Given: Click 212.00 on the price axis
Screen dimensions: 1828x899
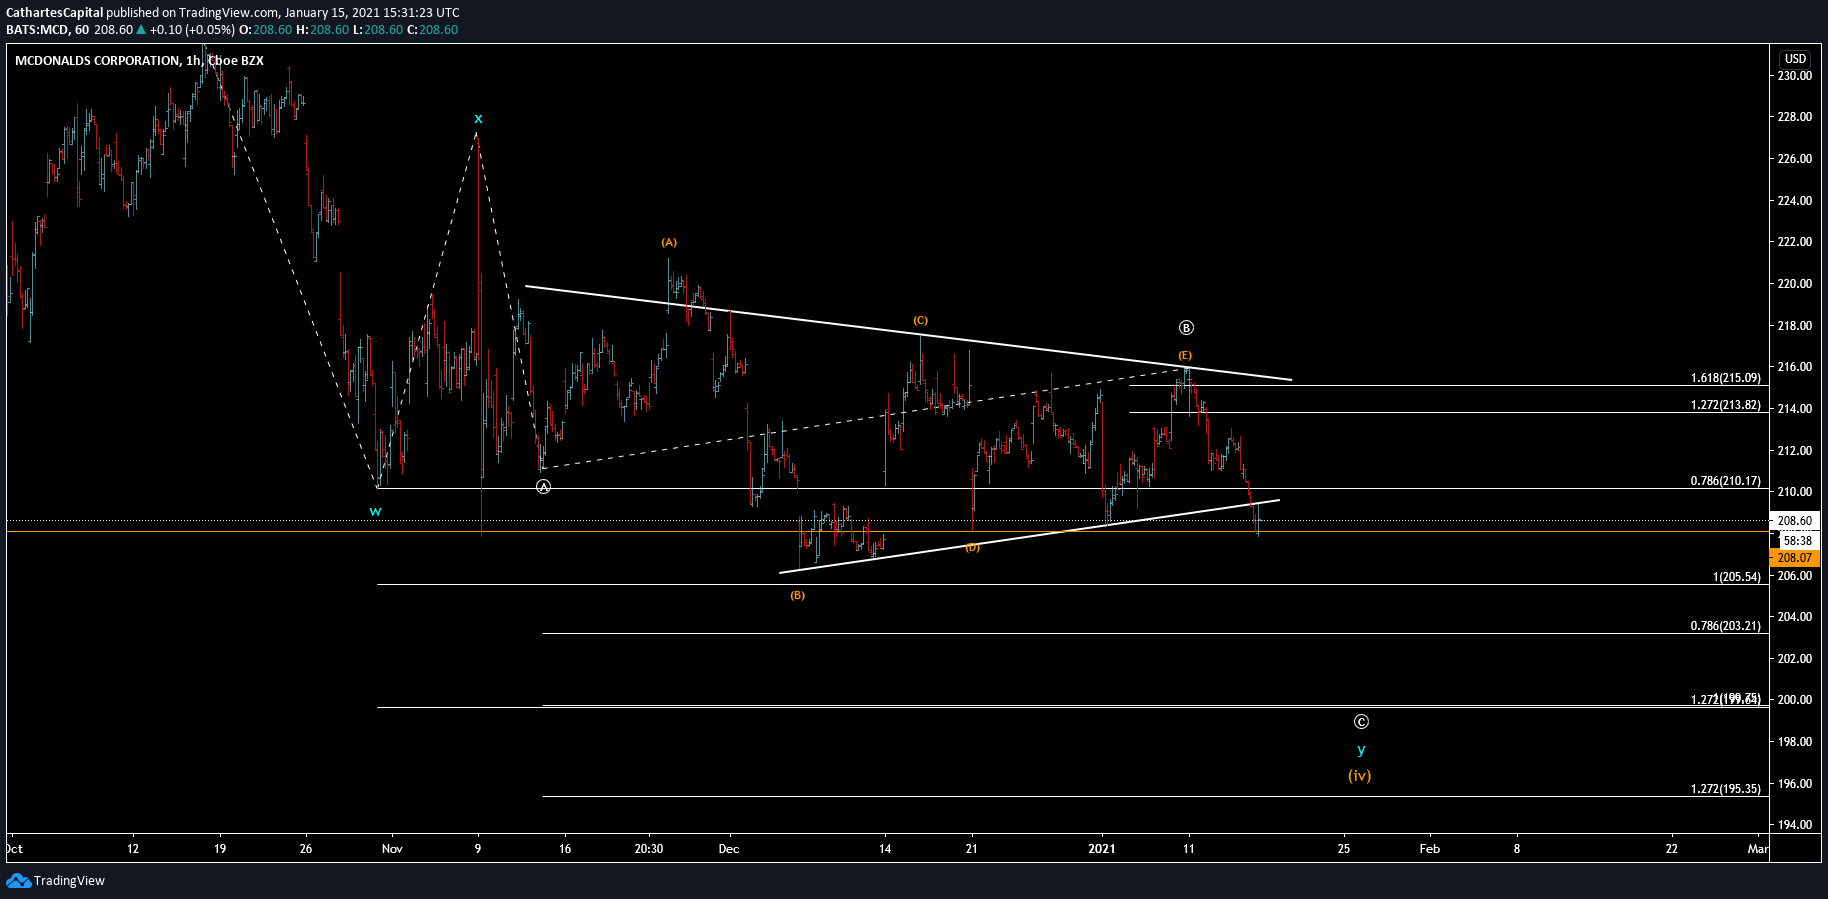Looking at the screenshot, I should pos(1795,451).
